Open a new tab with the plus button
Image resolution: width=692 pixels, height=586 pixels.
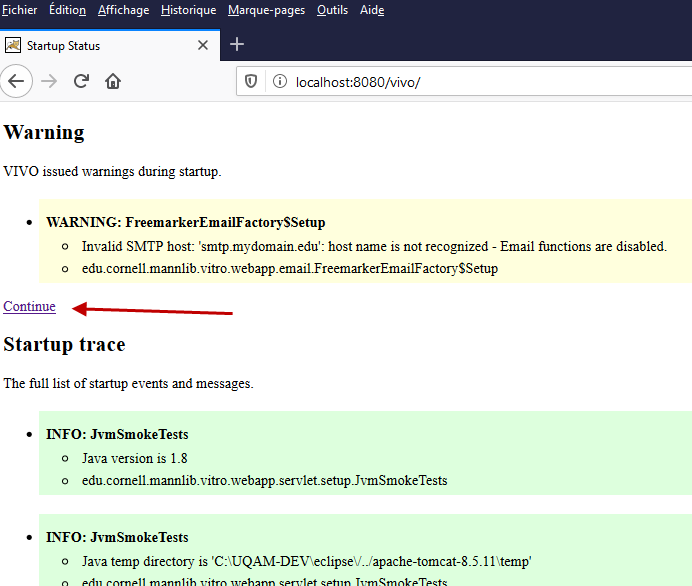[x=237, y=44]
